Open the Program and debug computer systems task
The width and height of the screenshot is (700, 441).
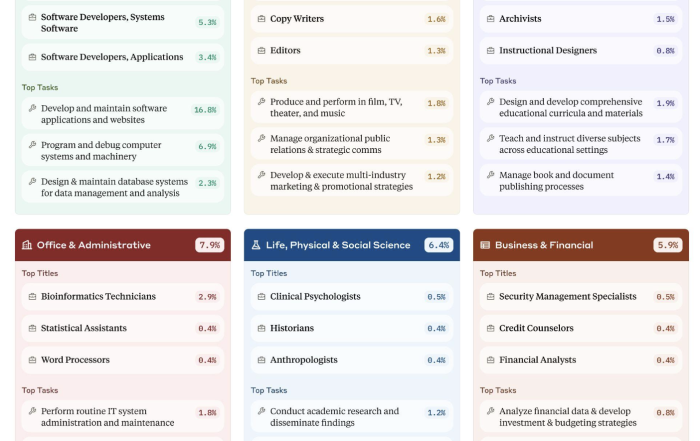pos(123,150)
